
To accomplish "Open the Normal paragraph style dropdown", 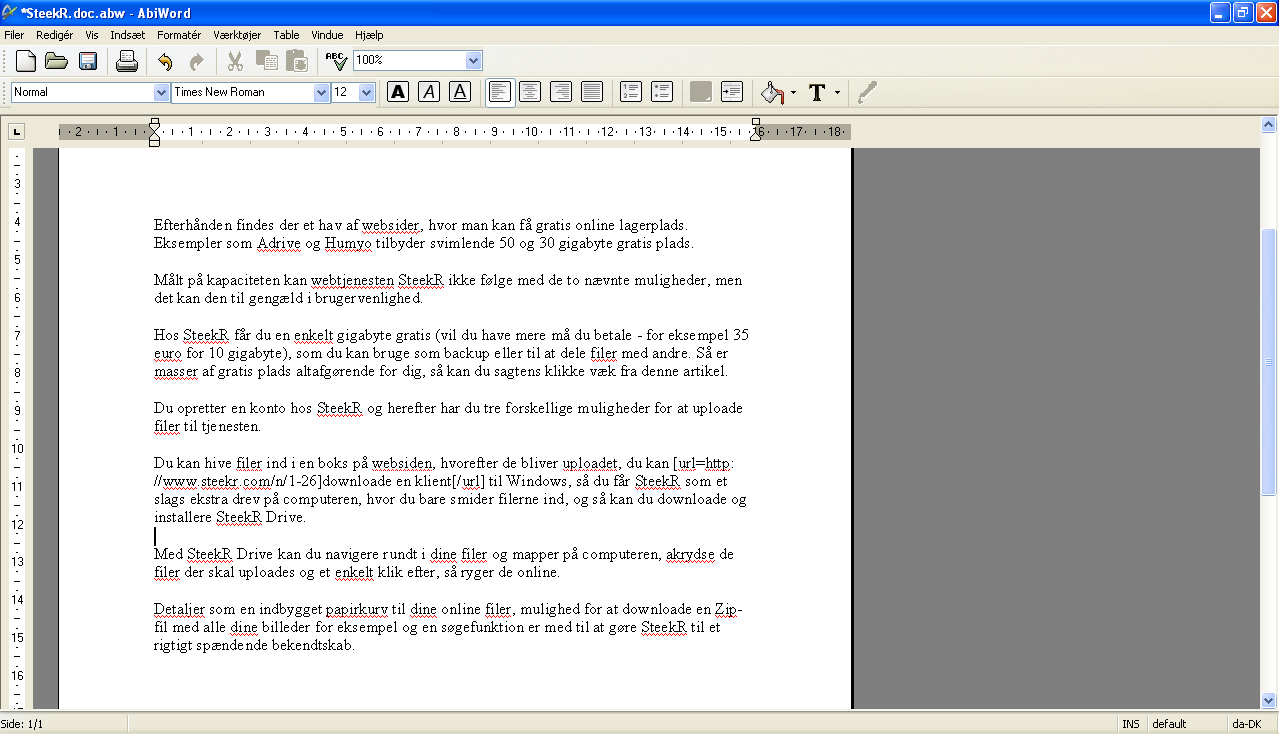I will (161, 92).
